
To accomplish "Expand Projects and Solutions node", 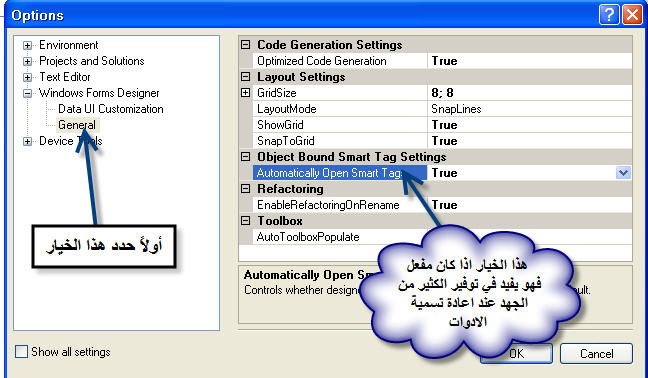I will (x=27, y=61).
